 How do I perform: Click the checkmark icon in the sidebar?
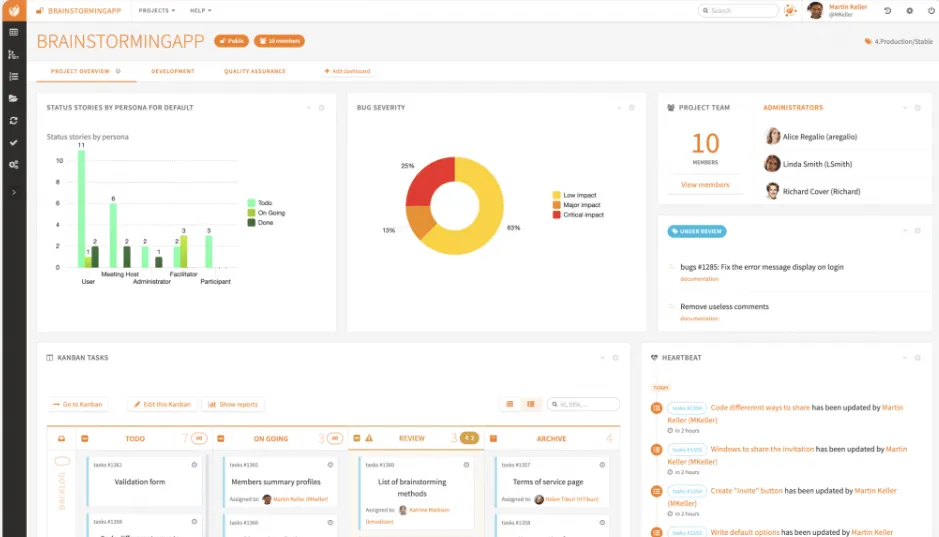13,142
